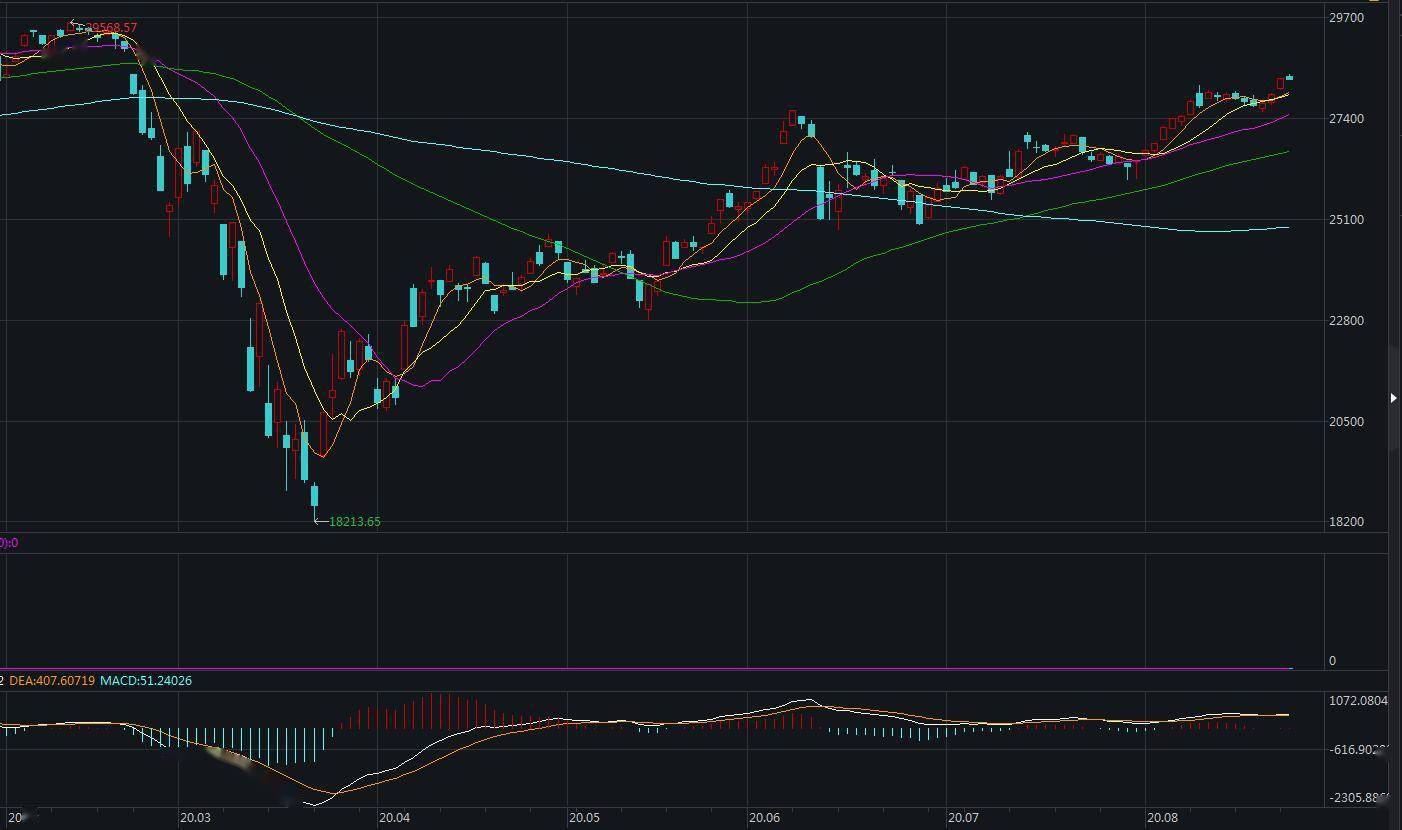Expand the side panel with the right-edge arrow
Image resolution: width=1402 pixels, height=830 pixels.
[1394, 398]
